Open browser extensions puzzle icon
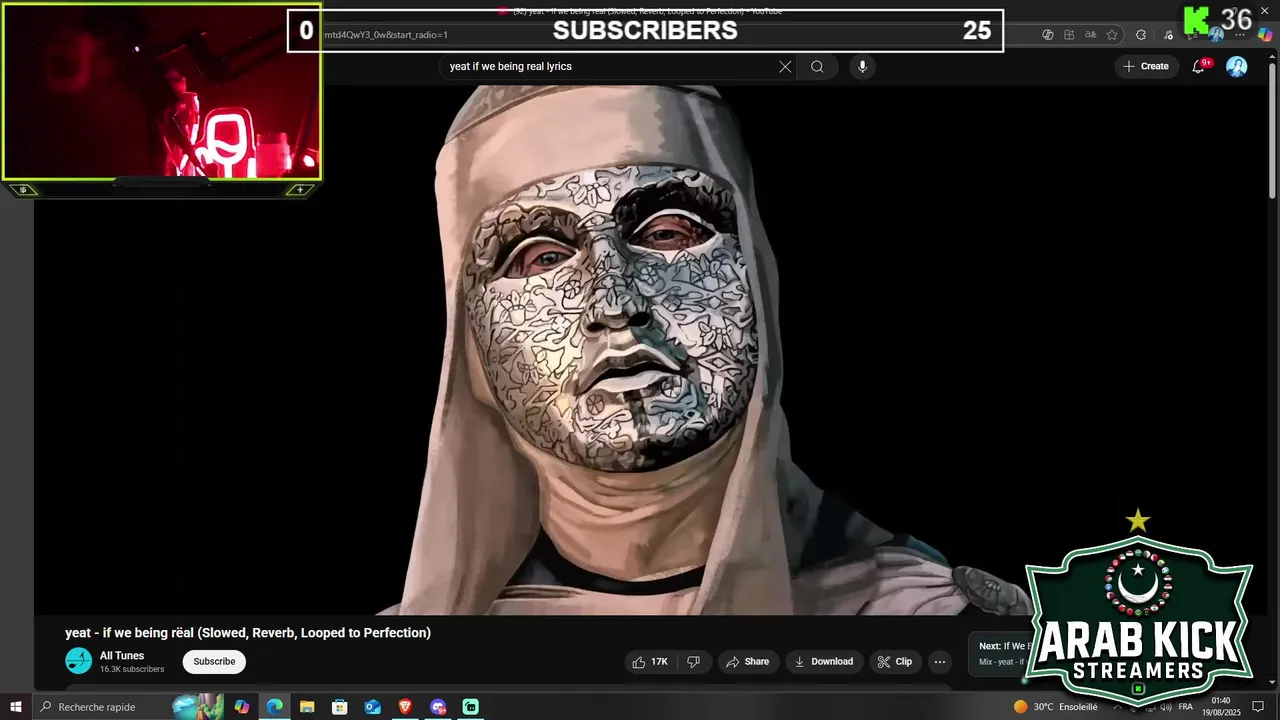The height and width of the screenshot is (720, 1280). (1141, 34)
